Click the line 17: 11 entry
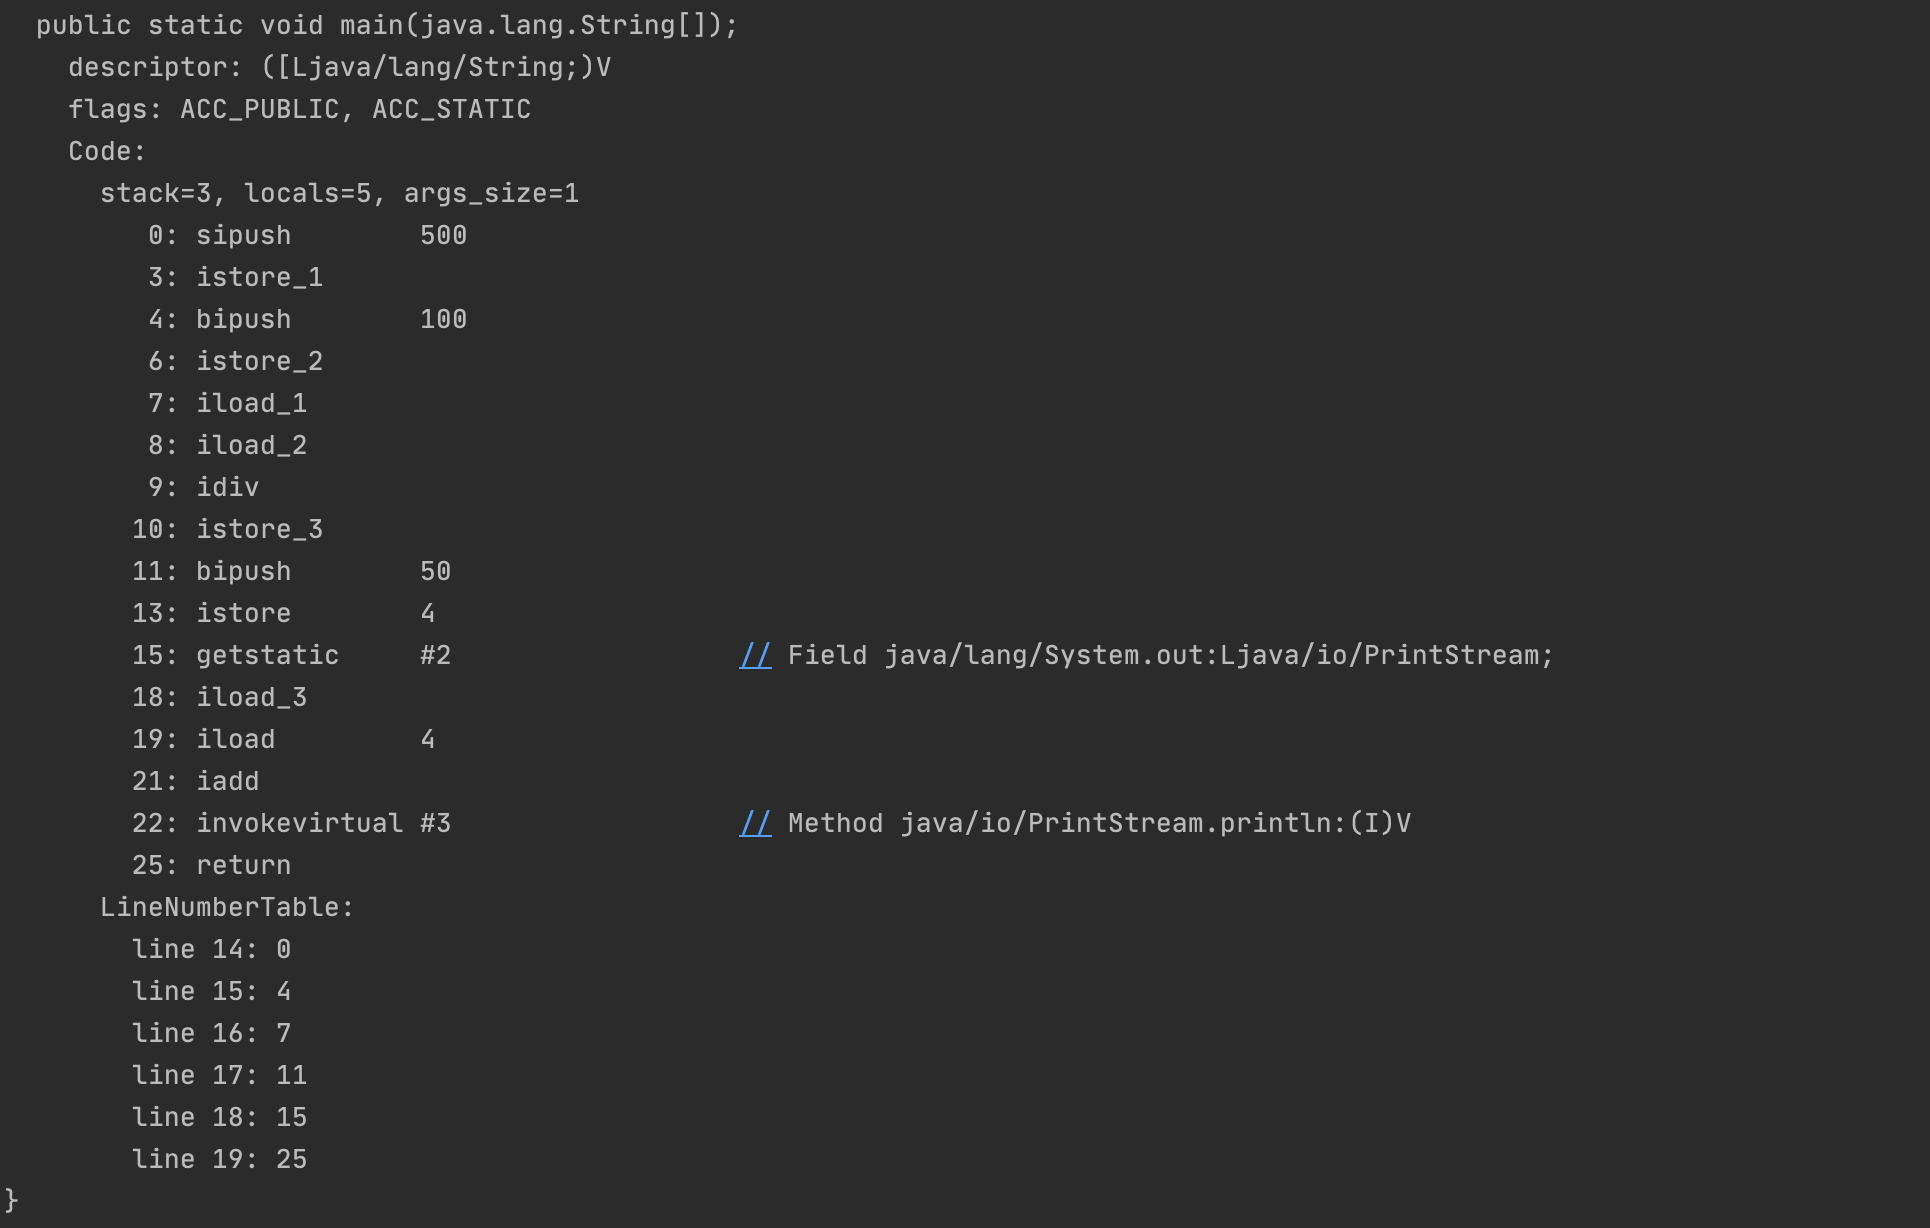Viewport: 1930px width, 1228px height. pos(219,1075)
